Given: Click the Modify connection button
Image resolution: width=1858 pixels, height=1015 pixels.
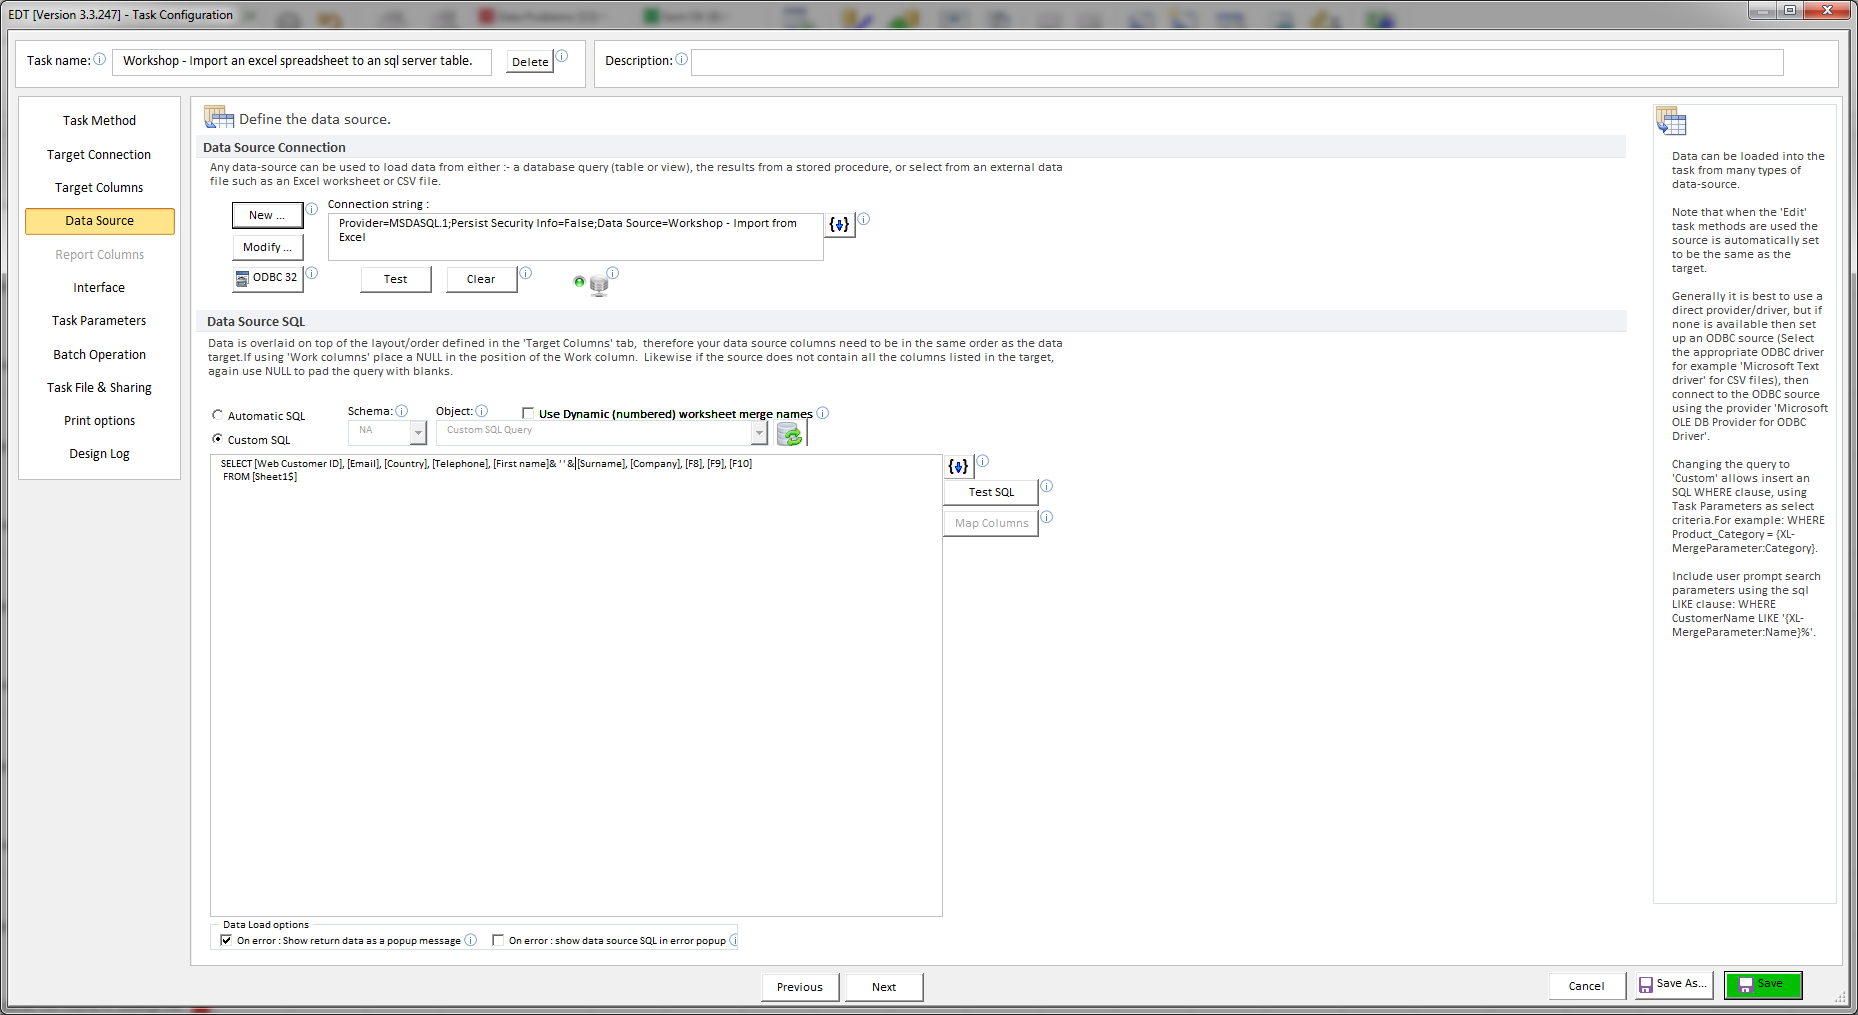Looking at the screenshot, I should [267, 247].
